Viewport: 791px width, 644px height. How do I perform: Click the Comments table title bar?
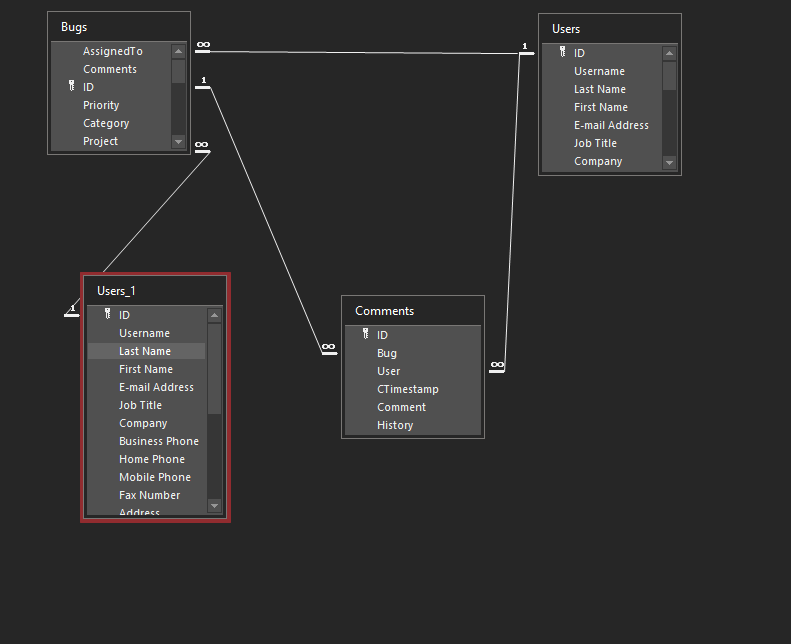412,311
